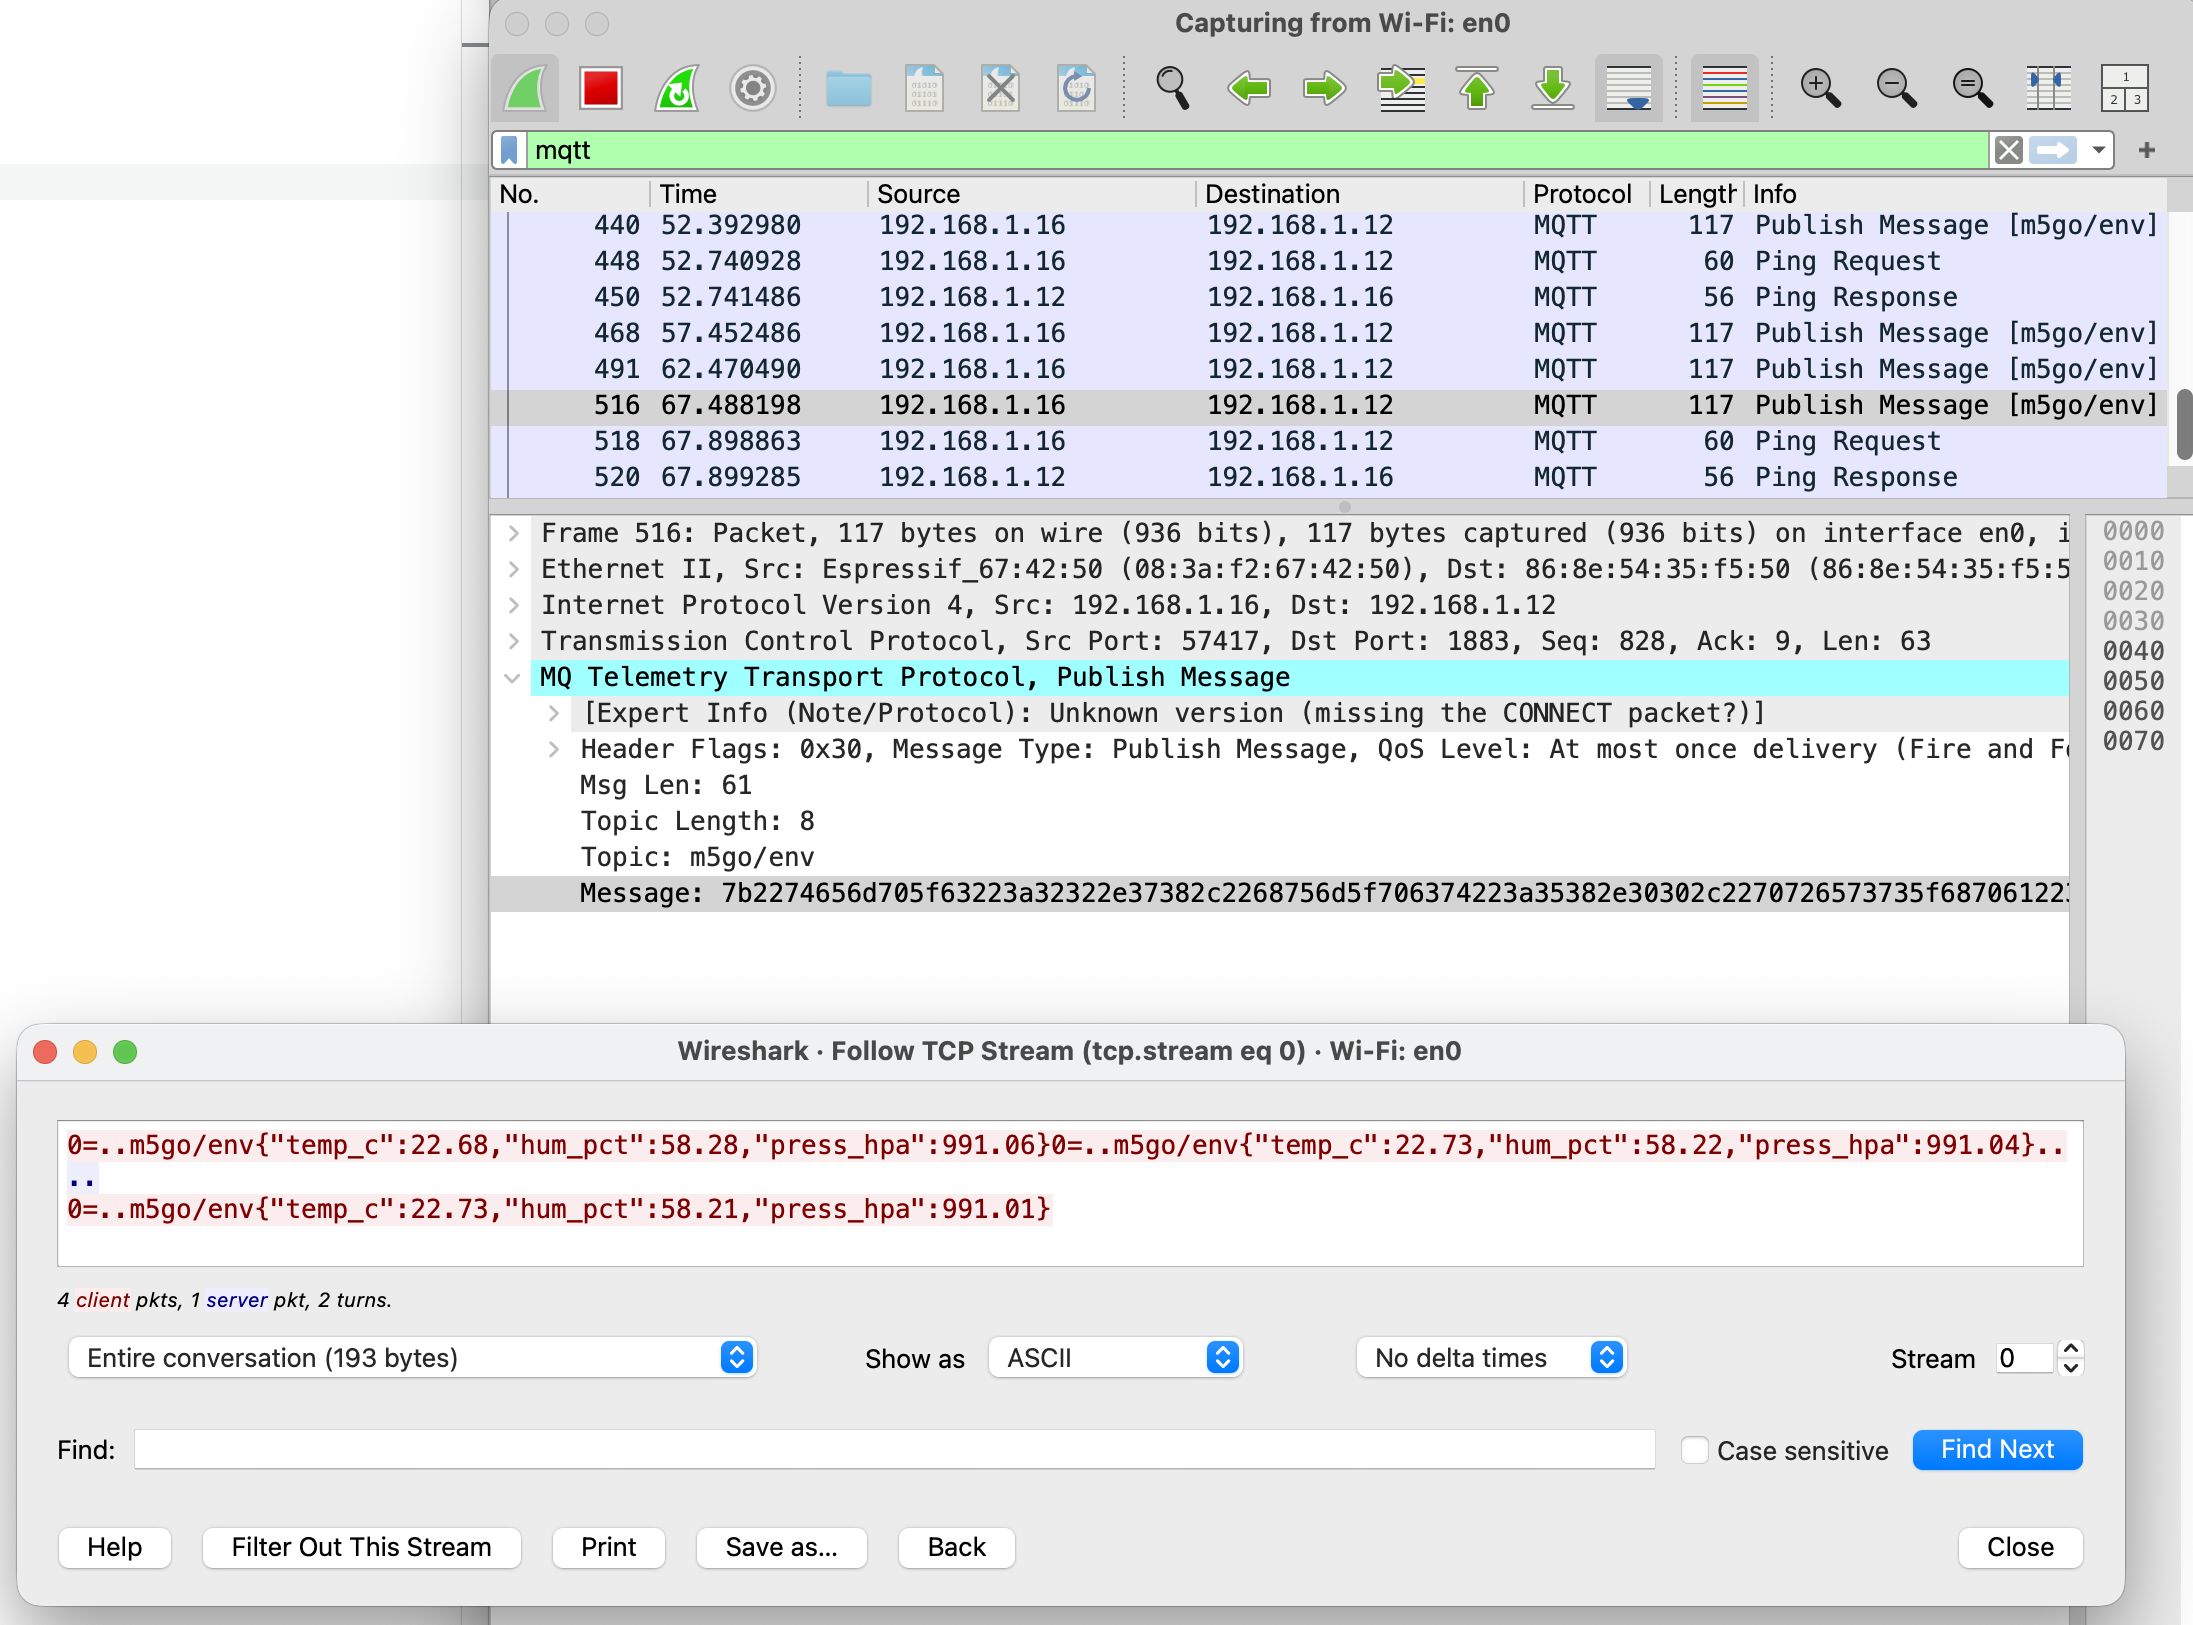
Task: Open the find packet search tool
Action: (1172, 88)
